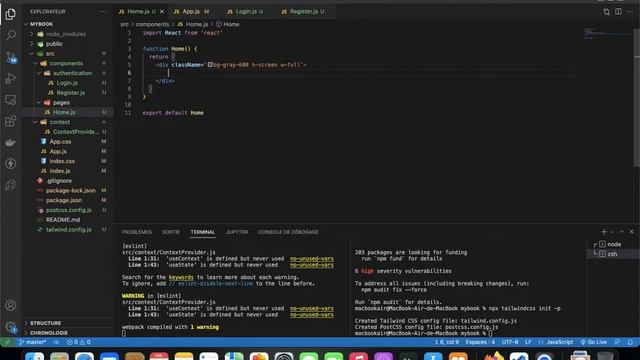Open the new terminal launch profile dropdown

(611, 232)
